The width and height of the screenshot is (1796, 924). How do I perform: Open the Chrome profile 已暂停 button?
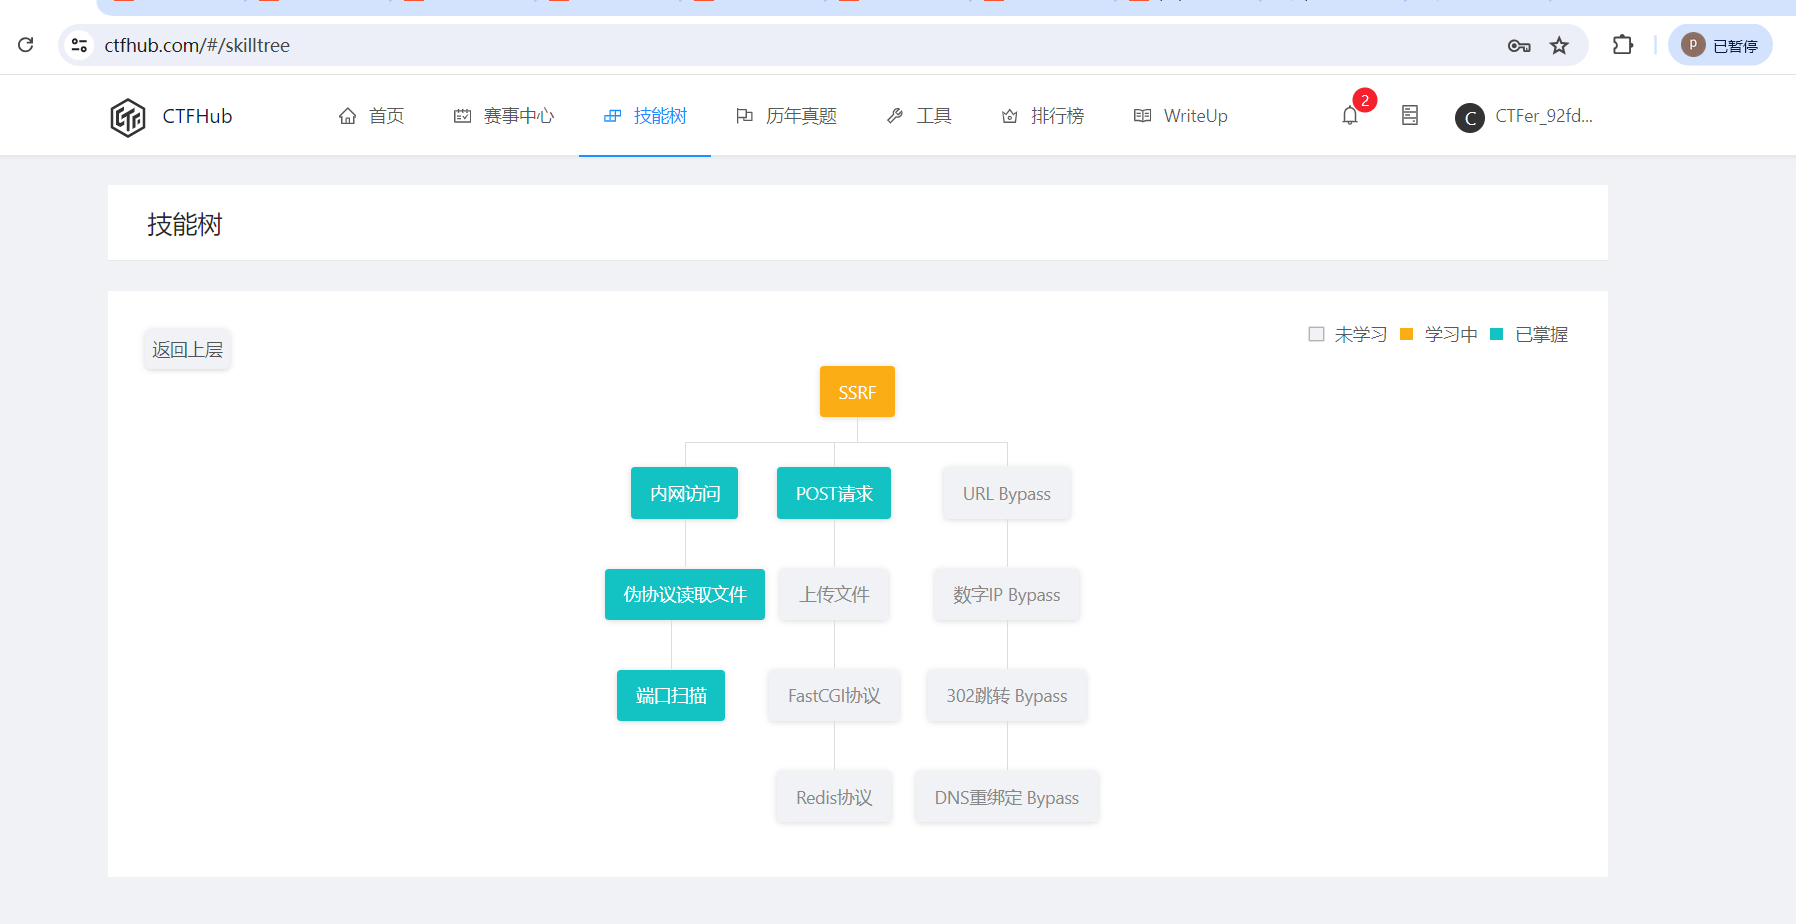1720,45
